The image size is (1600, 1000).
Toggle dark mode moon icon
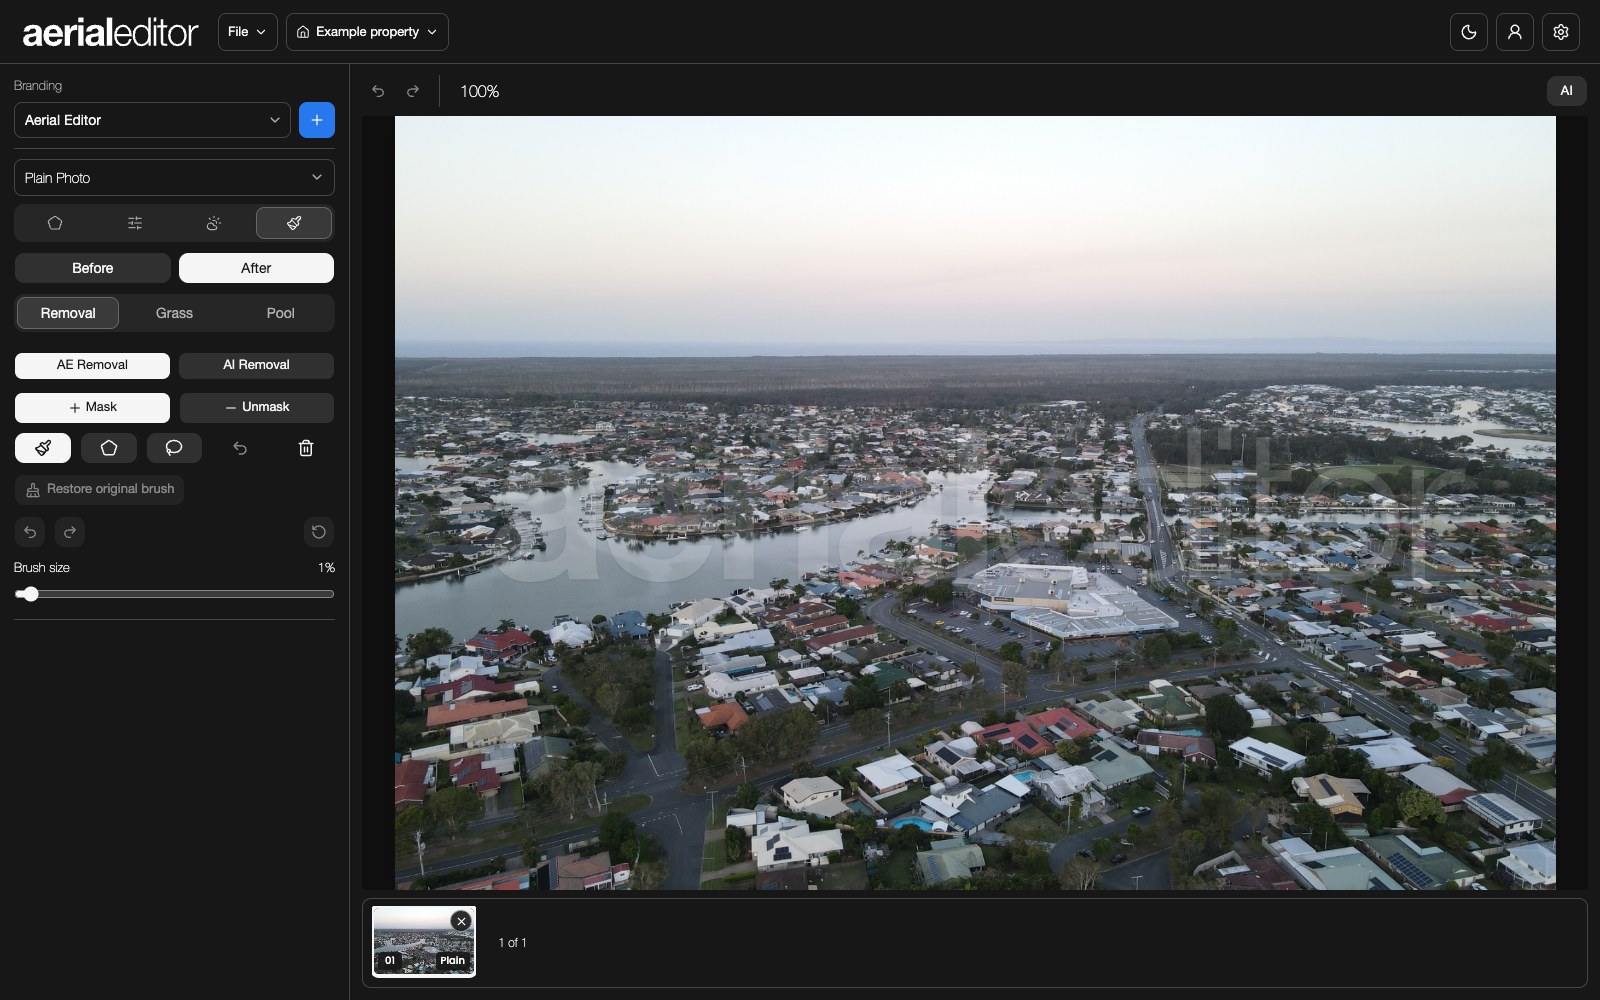1469,32
